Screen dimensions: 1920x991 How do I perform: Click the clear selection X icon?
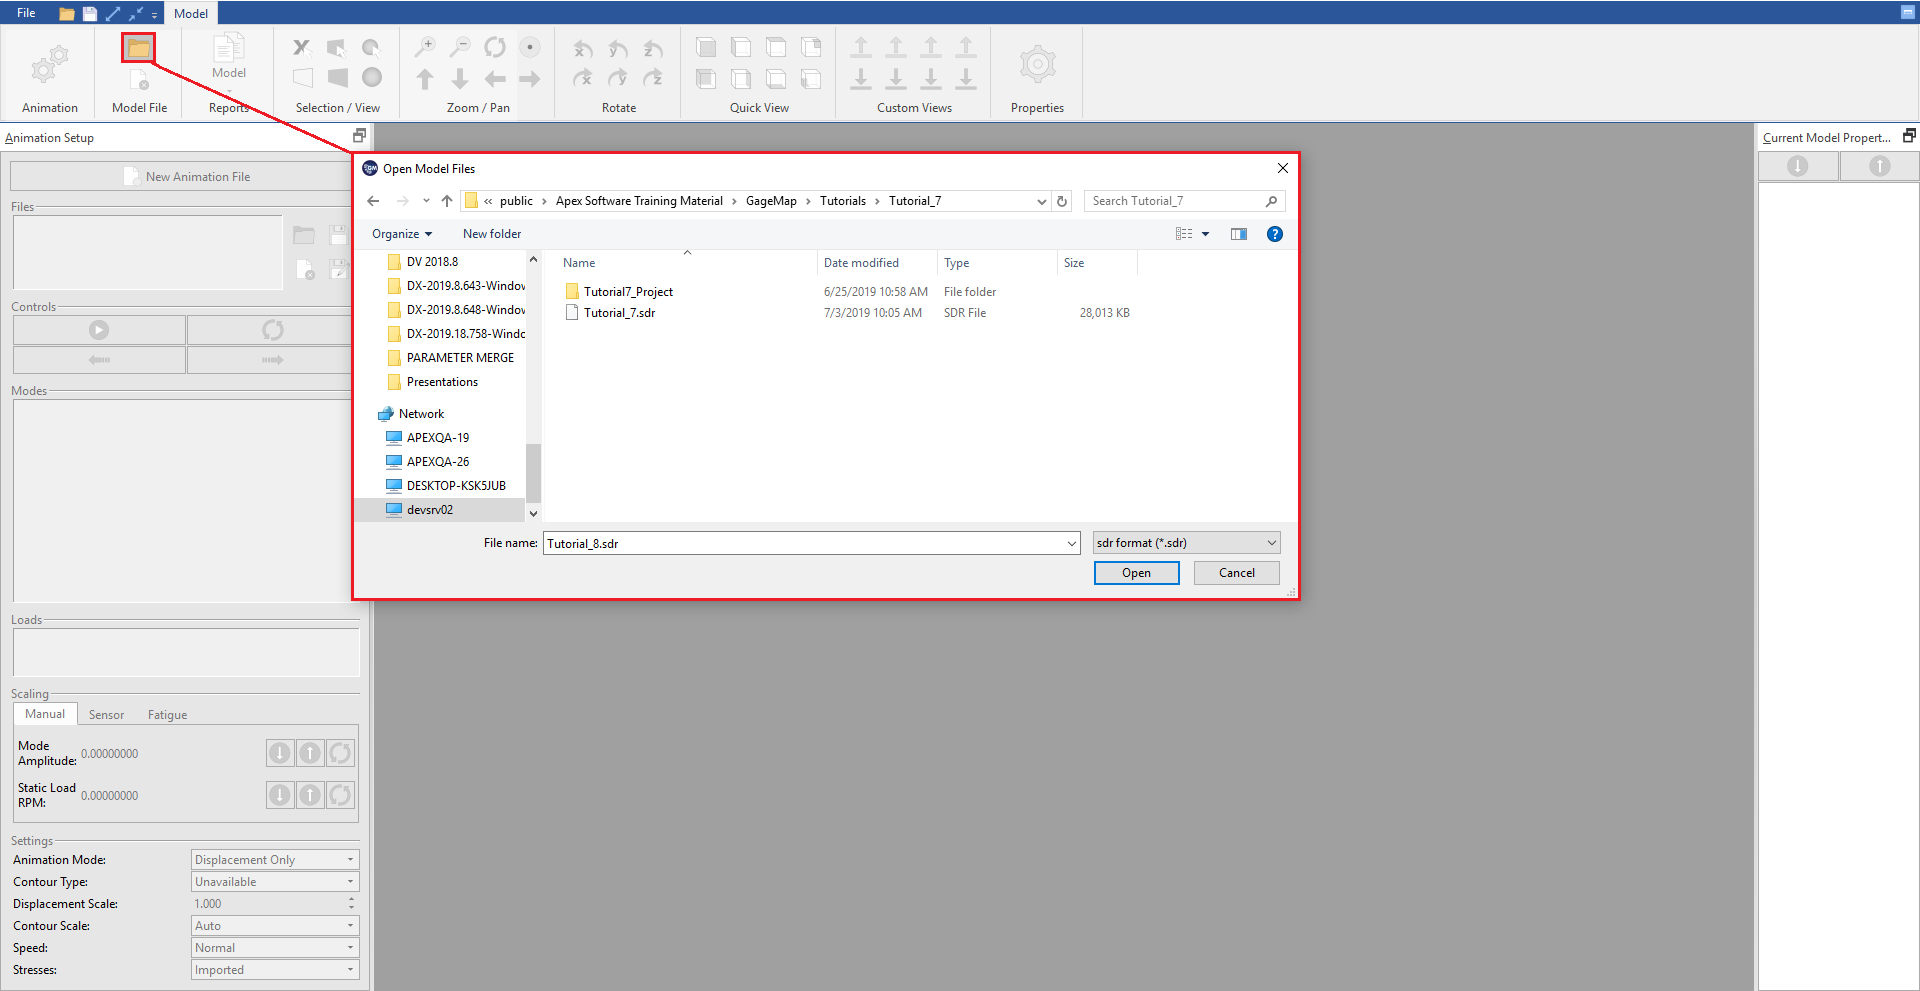coord(301,47)
